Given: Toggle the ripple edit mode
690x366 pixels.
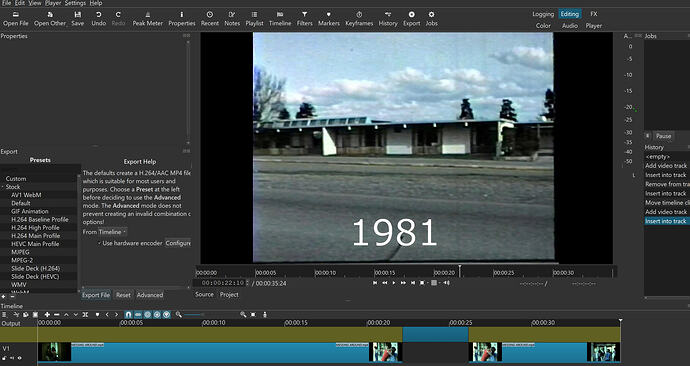Looking at the screenshot, I should click(147, 315).
